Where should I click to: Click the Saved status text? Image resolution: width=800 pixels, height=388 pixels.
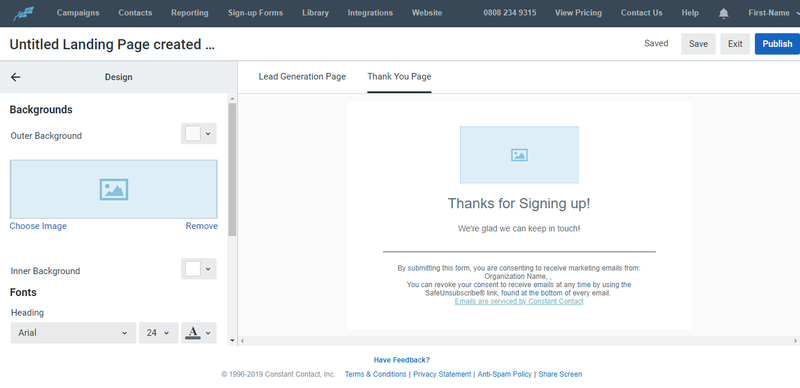coord(656,43)
